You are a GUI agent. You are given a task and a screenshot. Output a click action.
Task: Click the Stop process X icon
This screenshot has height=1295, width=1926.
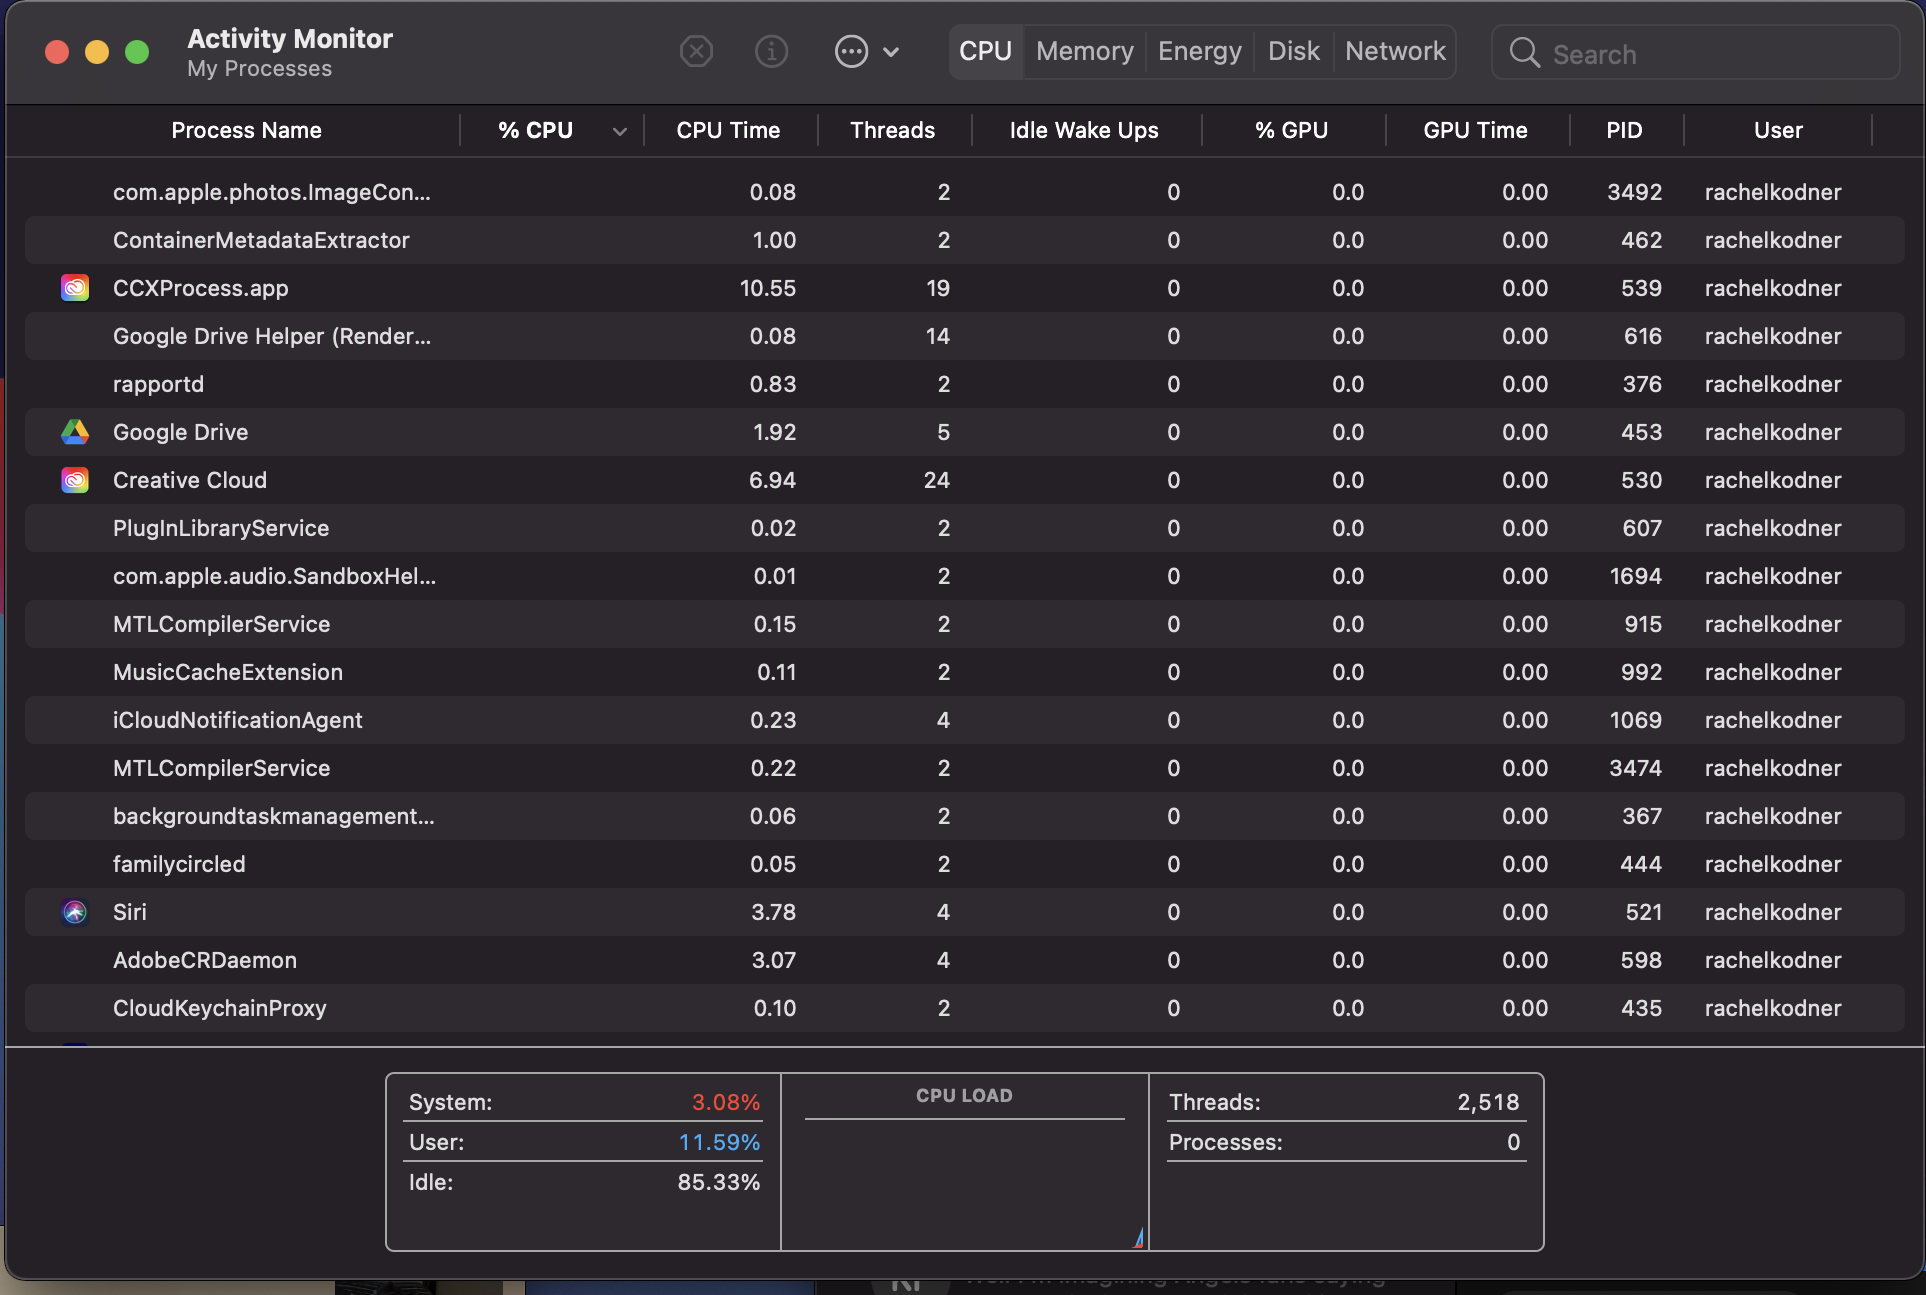tap(696, 51)
